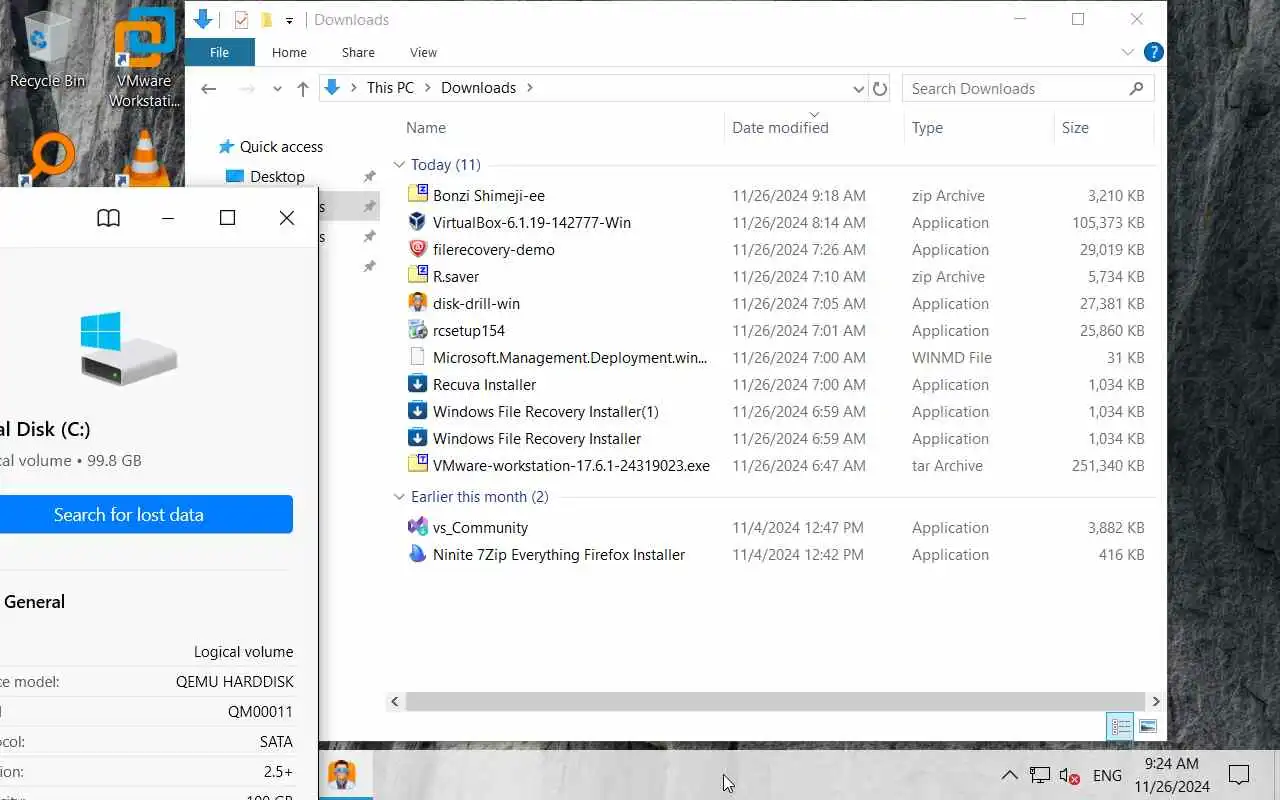This screenshot has width=1280, height=800.
Task: Select VMware-workstation-17.6.1-24319023.exe file
Action: coord(571,465)
